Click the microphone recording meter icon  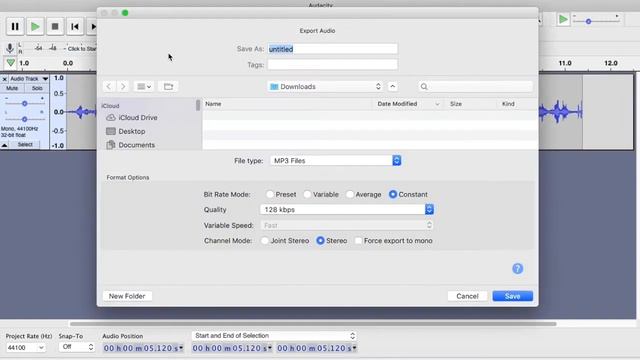[10, 48]
